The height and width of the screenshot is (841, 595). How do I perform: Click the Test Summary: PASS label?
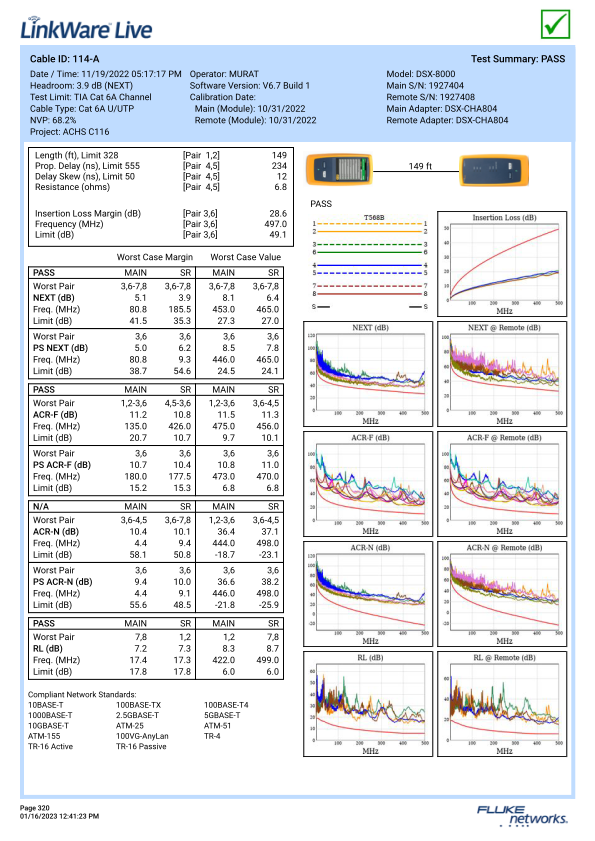tap(518, 59)
